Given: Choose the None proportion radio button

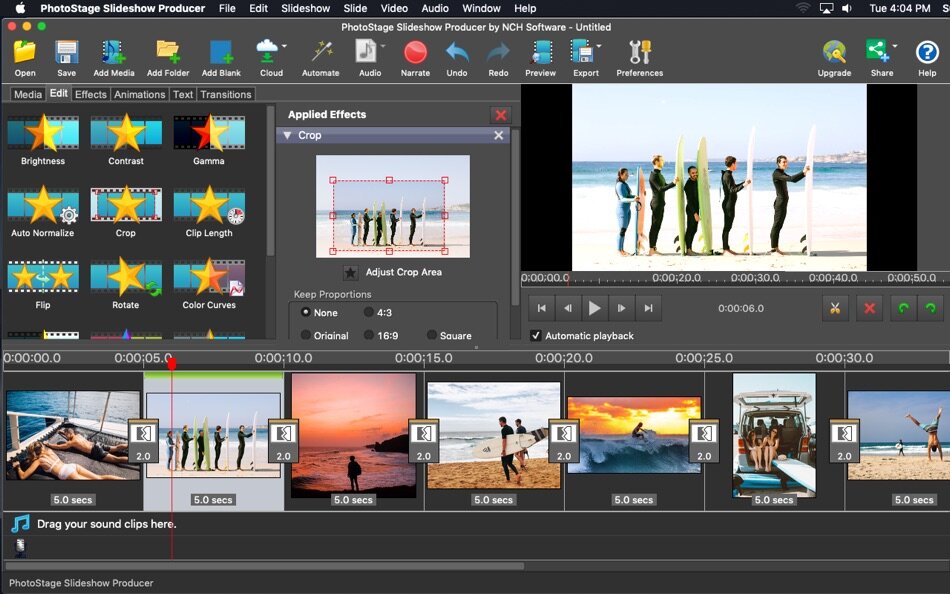Looking at the screenshot, I should click(306, 312).
